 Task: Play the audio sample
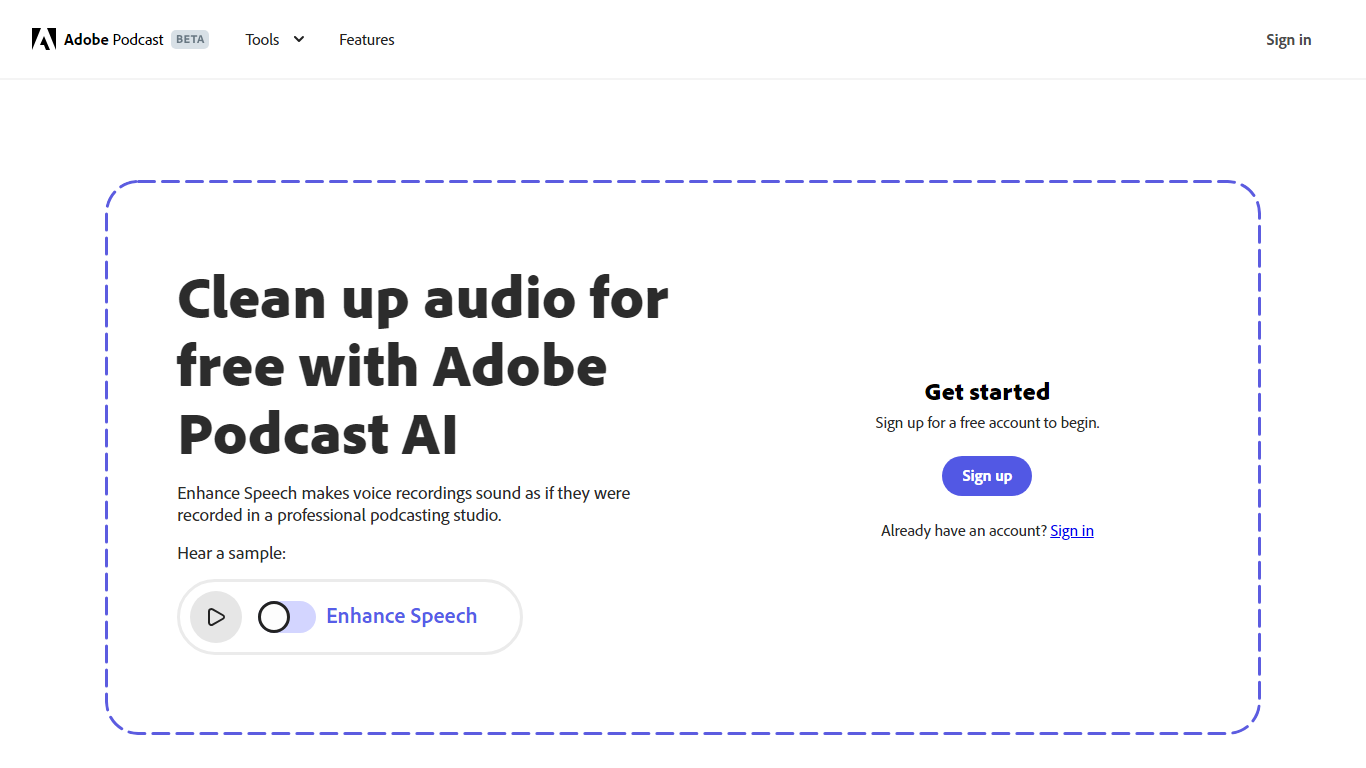[x=216, y=617]
